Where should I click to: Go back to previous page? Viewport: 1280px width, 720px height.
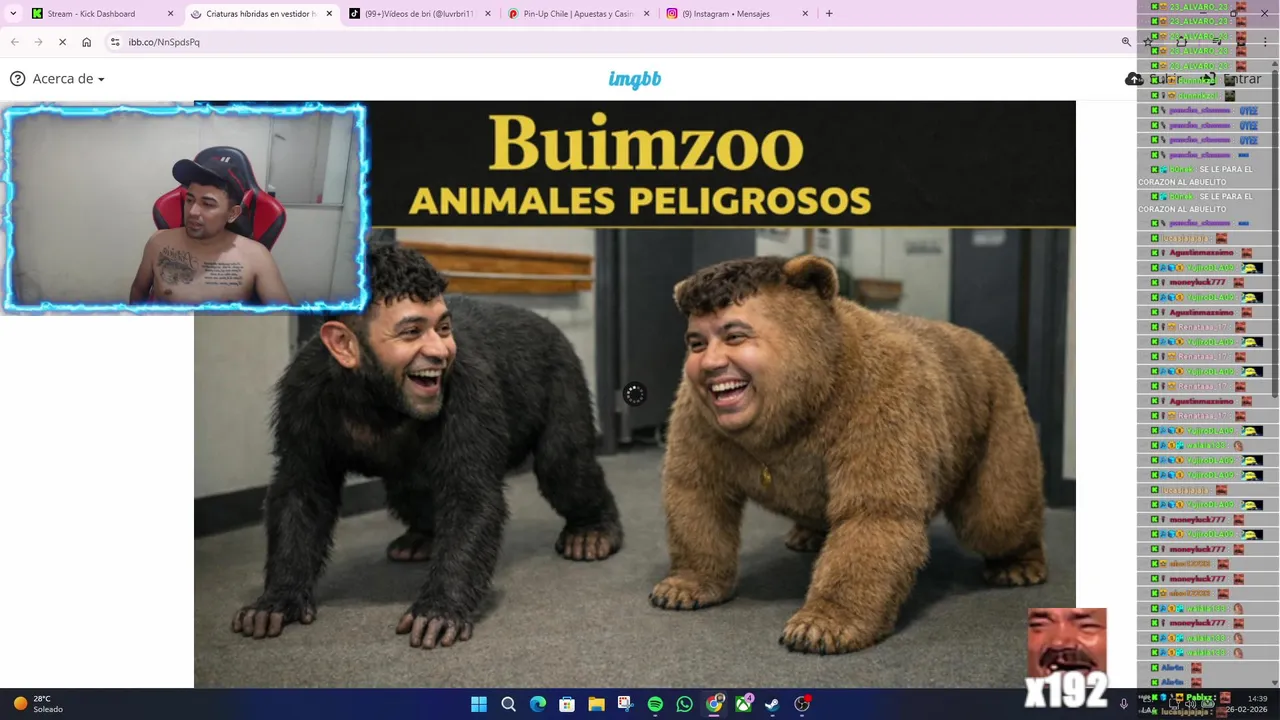pyautogui.click(x=15, y=42)
